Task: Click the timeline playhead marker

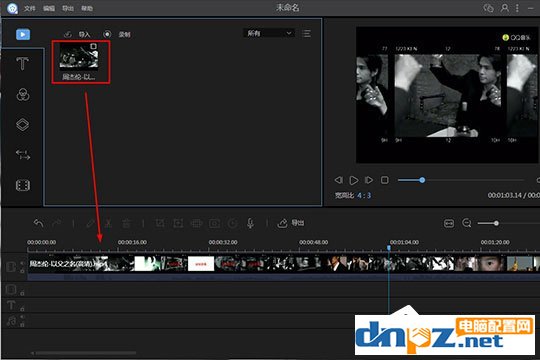Action: (x=389, y=248)
